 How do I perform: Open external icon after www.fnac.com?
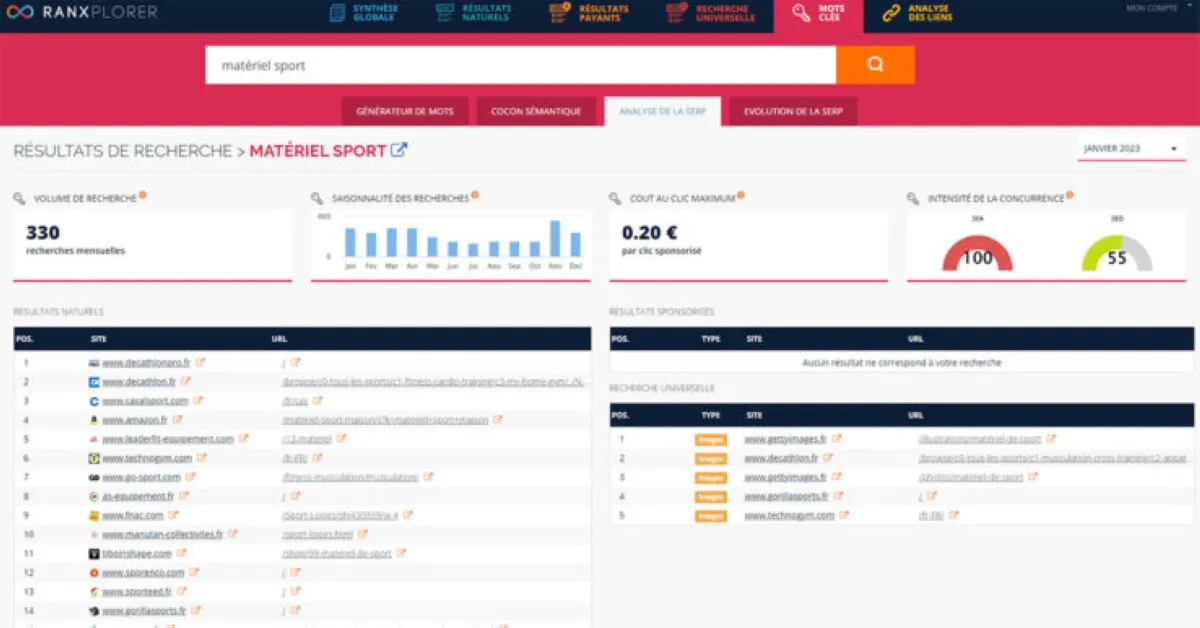pyautogui.click(x=173, y=514)
